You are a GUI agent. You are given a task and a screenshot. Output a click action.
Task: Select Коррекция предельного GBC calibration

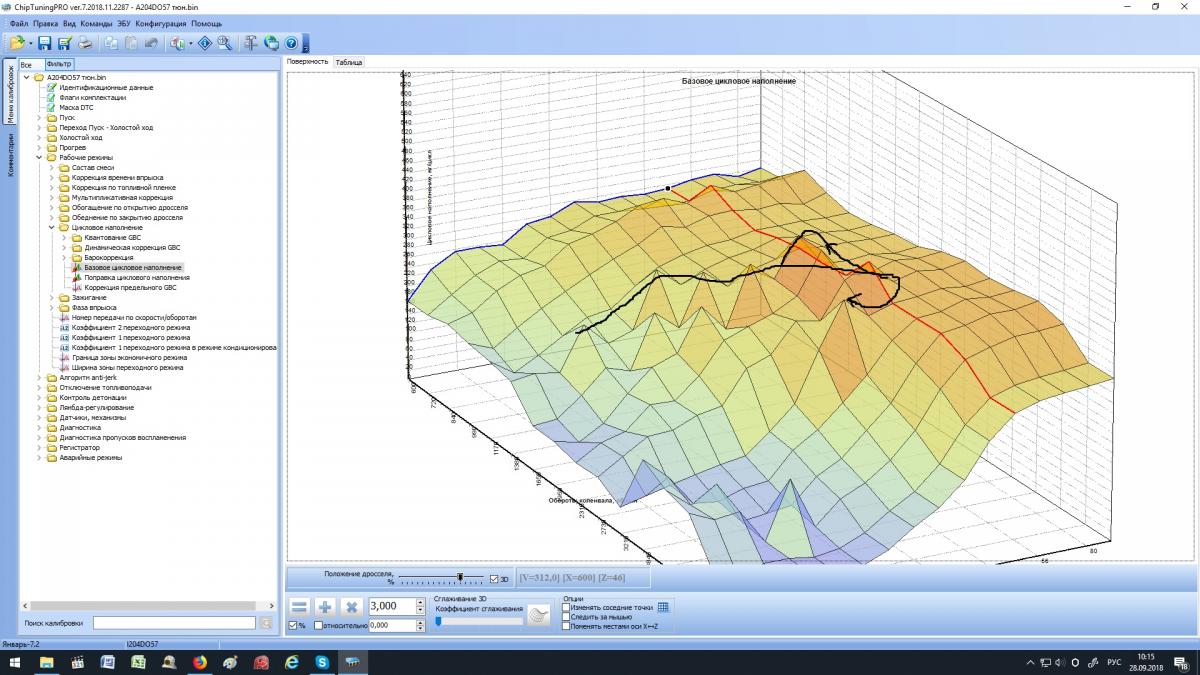[130, 287]
